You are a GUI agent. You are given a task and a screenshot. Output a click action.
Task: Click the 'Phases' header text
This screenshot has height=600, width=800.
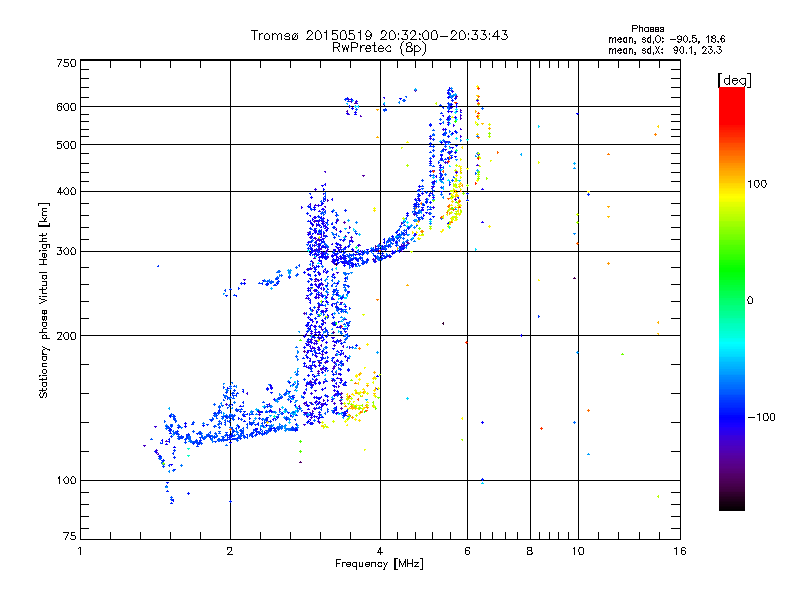coord(647,29)
